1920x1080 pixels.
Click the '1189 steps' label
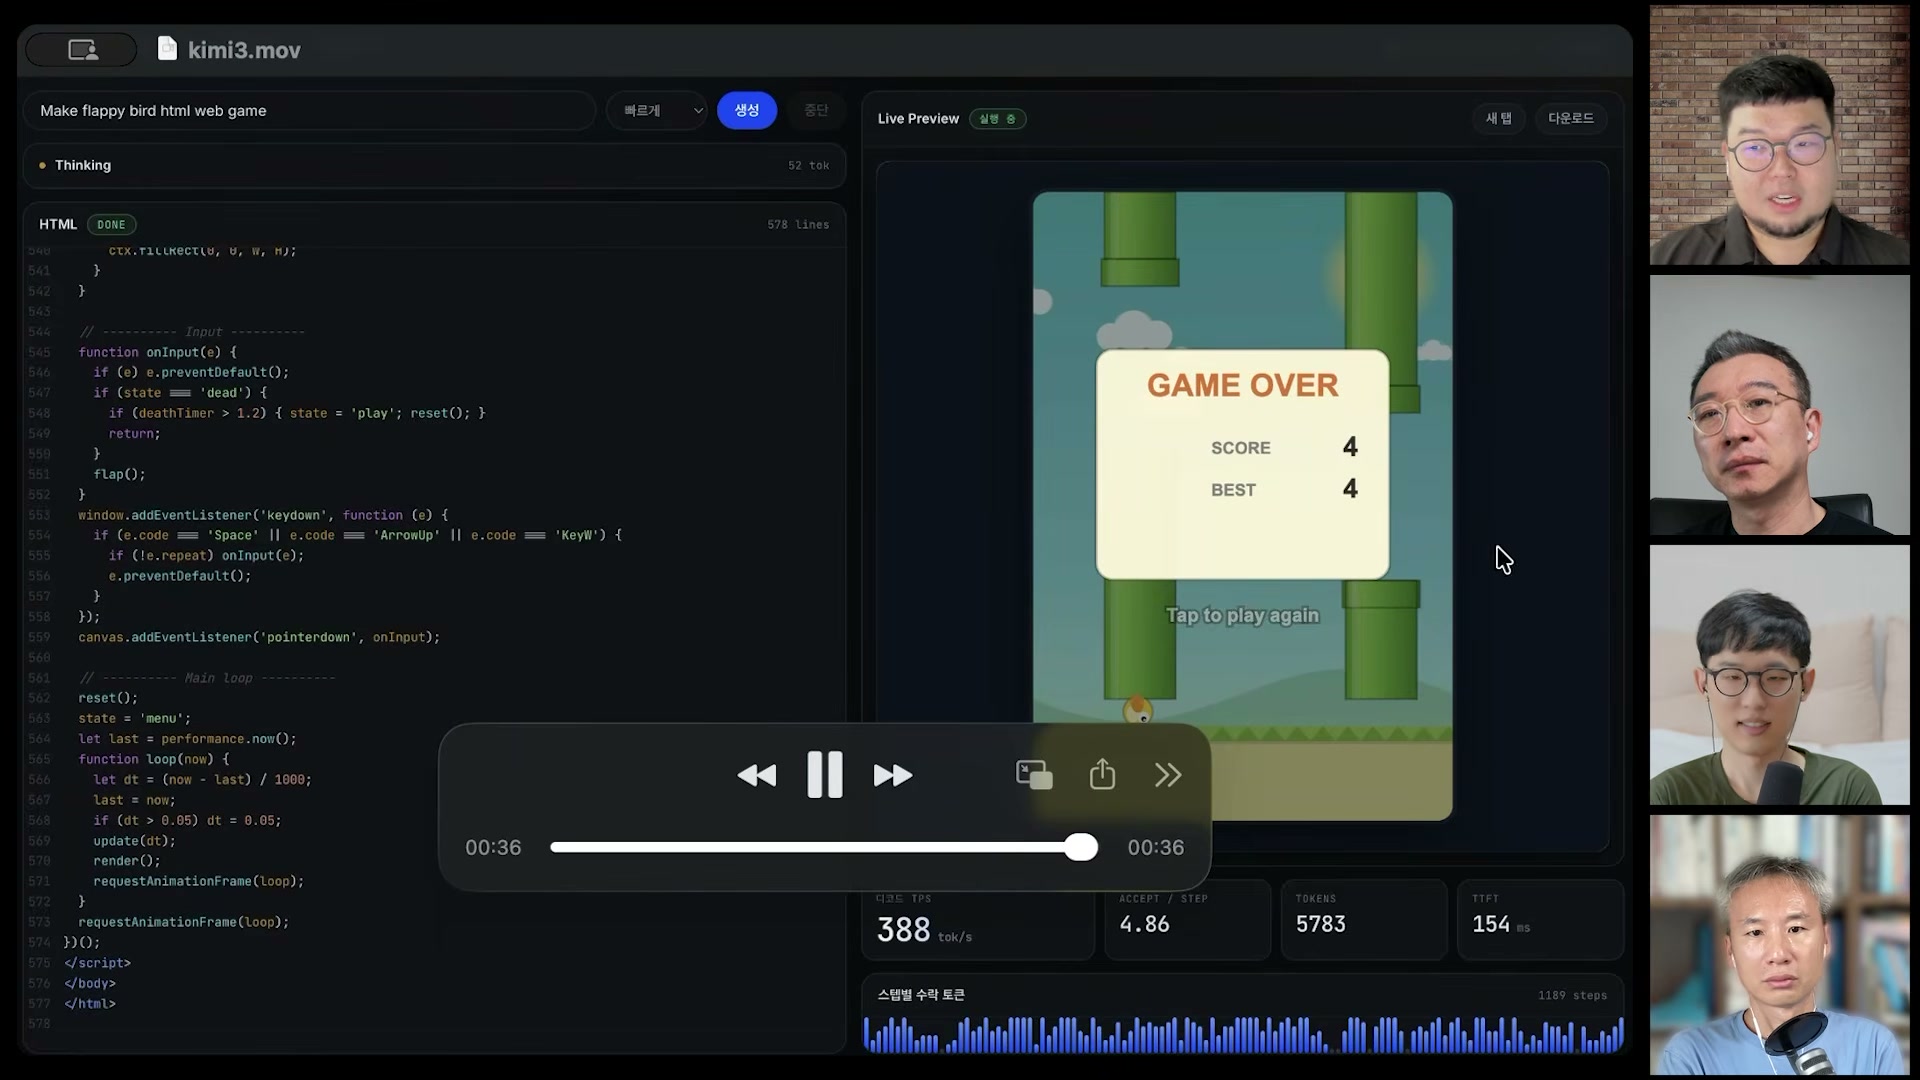(x=1572, y=995)
